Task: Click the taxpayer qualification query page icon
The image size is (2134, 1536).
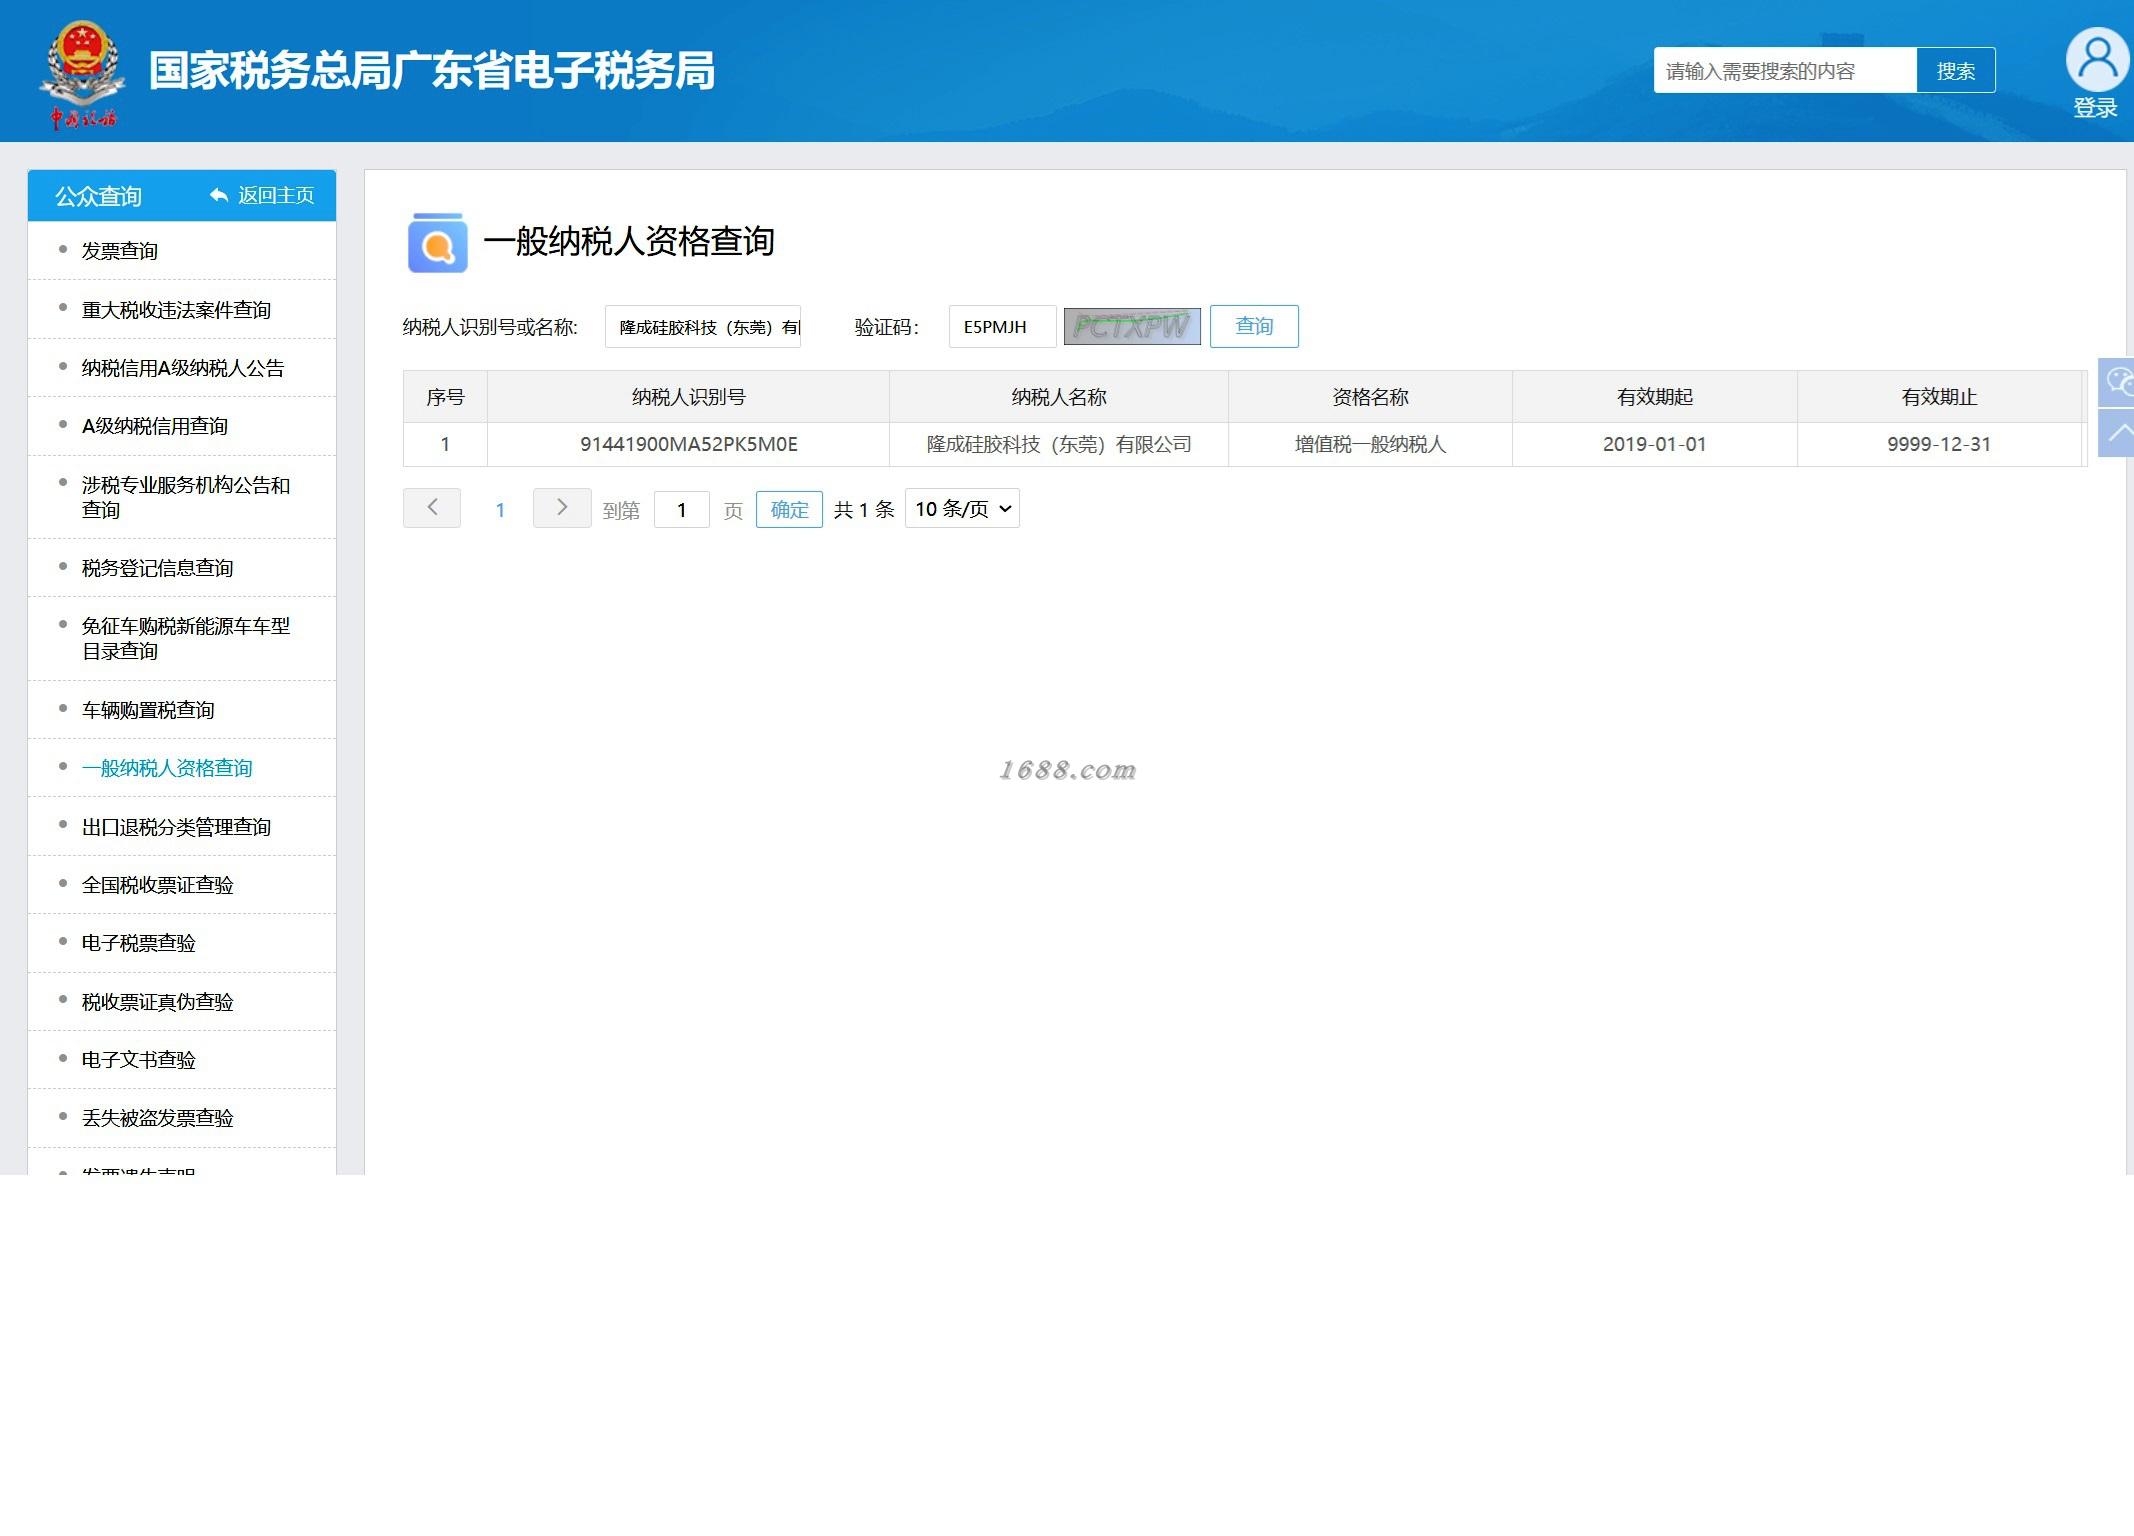Action: 437,243
